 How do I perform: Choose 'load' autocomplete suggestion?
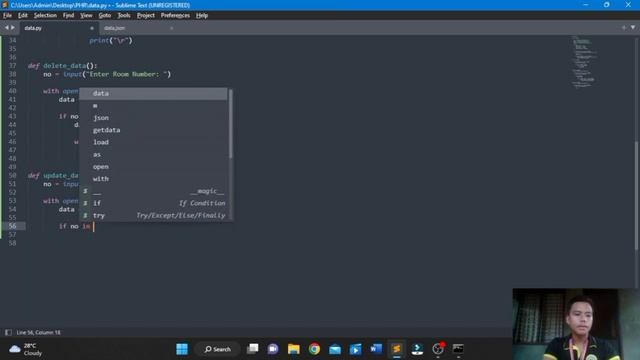click(x=153, y=142)
